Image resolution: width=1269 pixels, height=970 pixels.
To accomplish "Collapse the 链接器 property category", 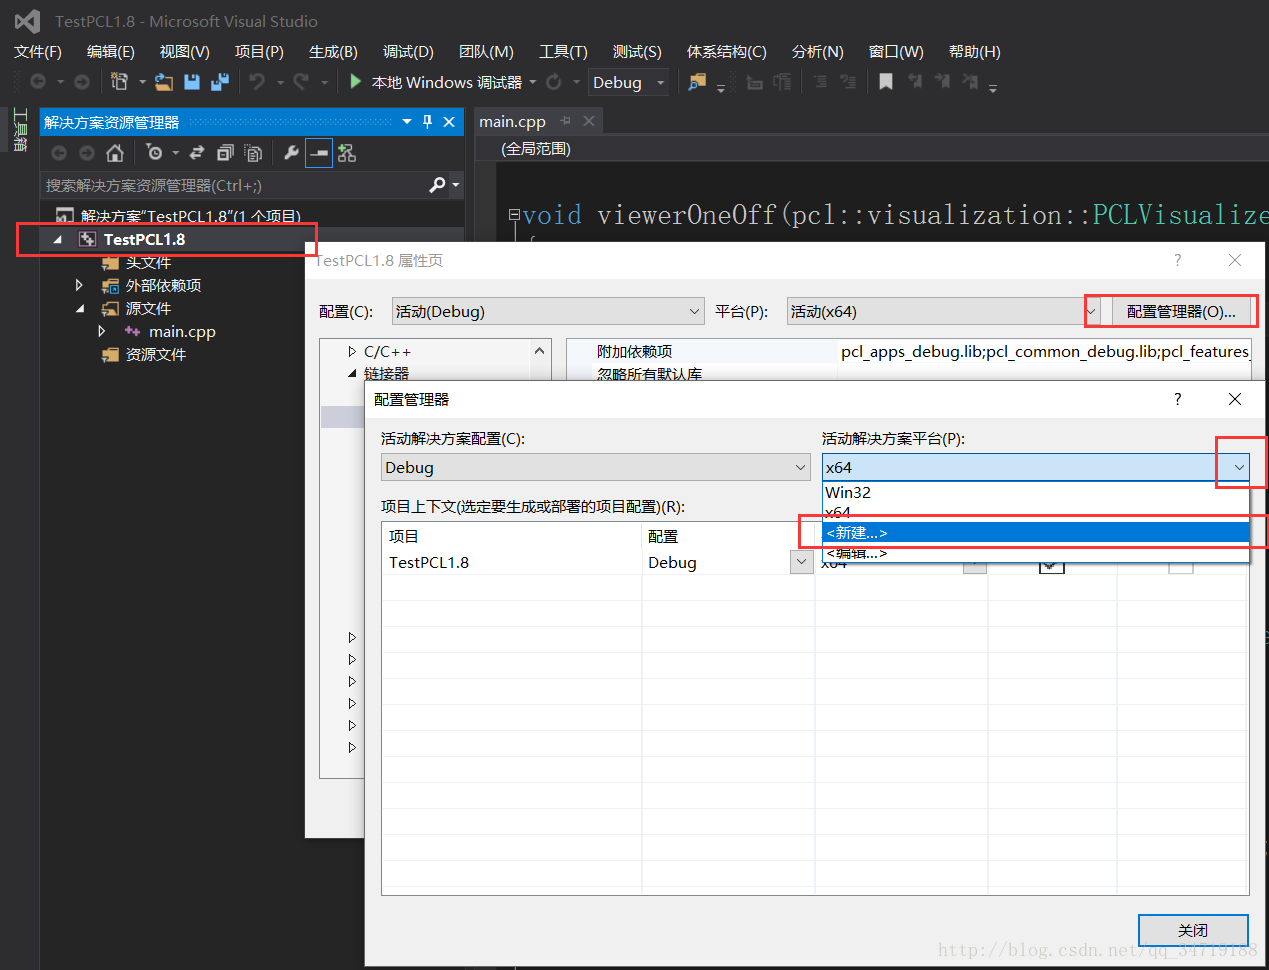I will click(x=352, y=373).
